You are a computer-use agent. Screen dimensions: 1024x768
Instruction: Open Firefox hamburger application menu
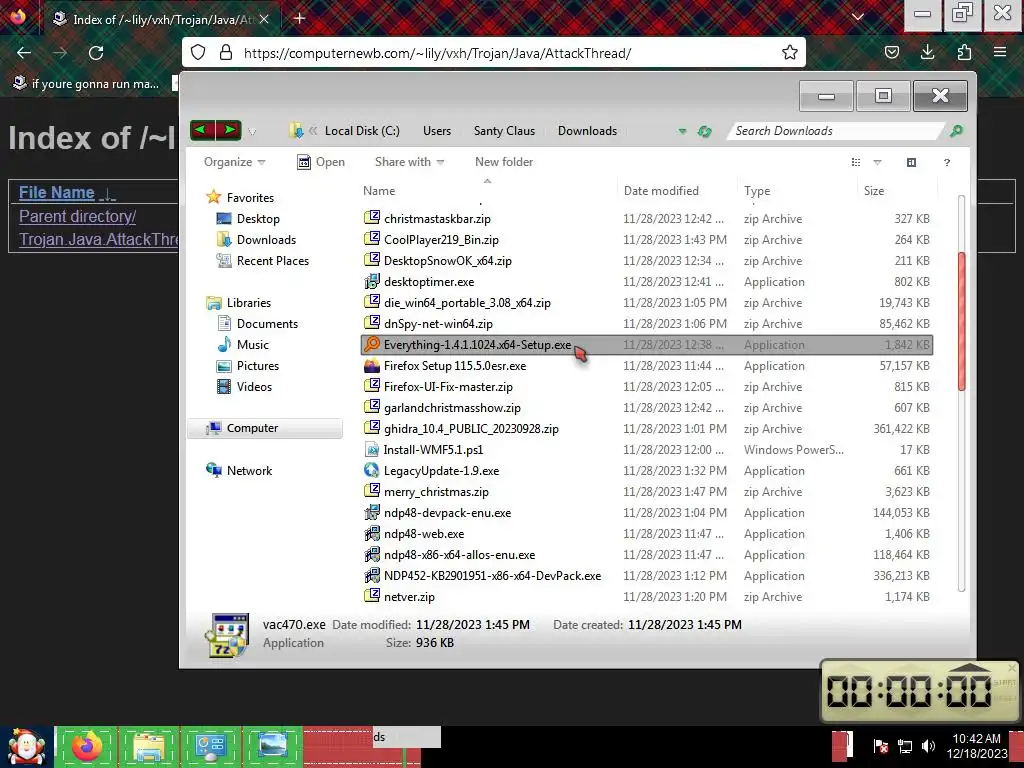point(1000,52)
